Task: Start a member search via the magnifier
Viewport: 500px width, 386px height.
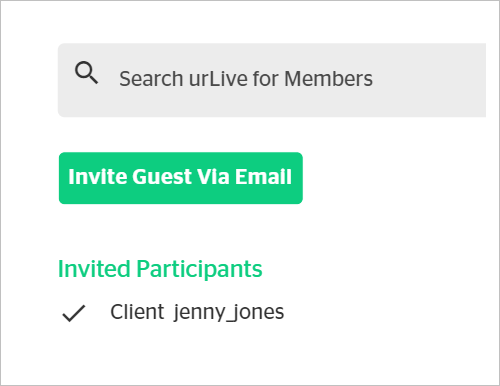Action: pos(86,72)
